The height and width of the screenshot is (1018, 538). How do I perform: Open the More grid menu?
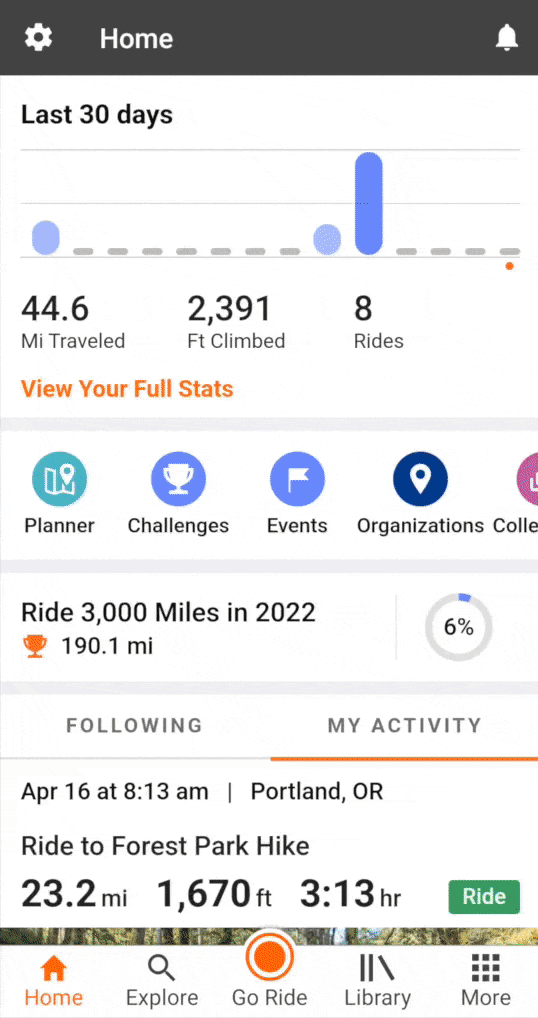pyautogui.click(x=485, y=968)
